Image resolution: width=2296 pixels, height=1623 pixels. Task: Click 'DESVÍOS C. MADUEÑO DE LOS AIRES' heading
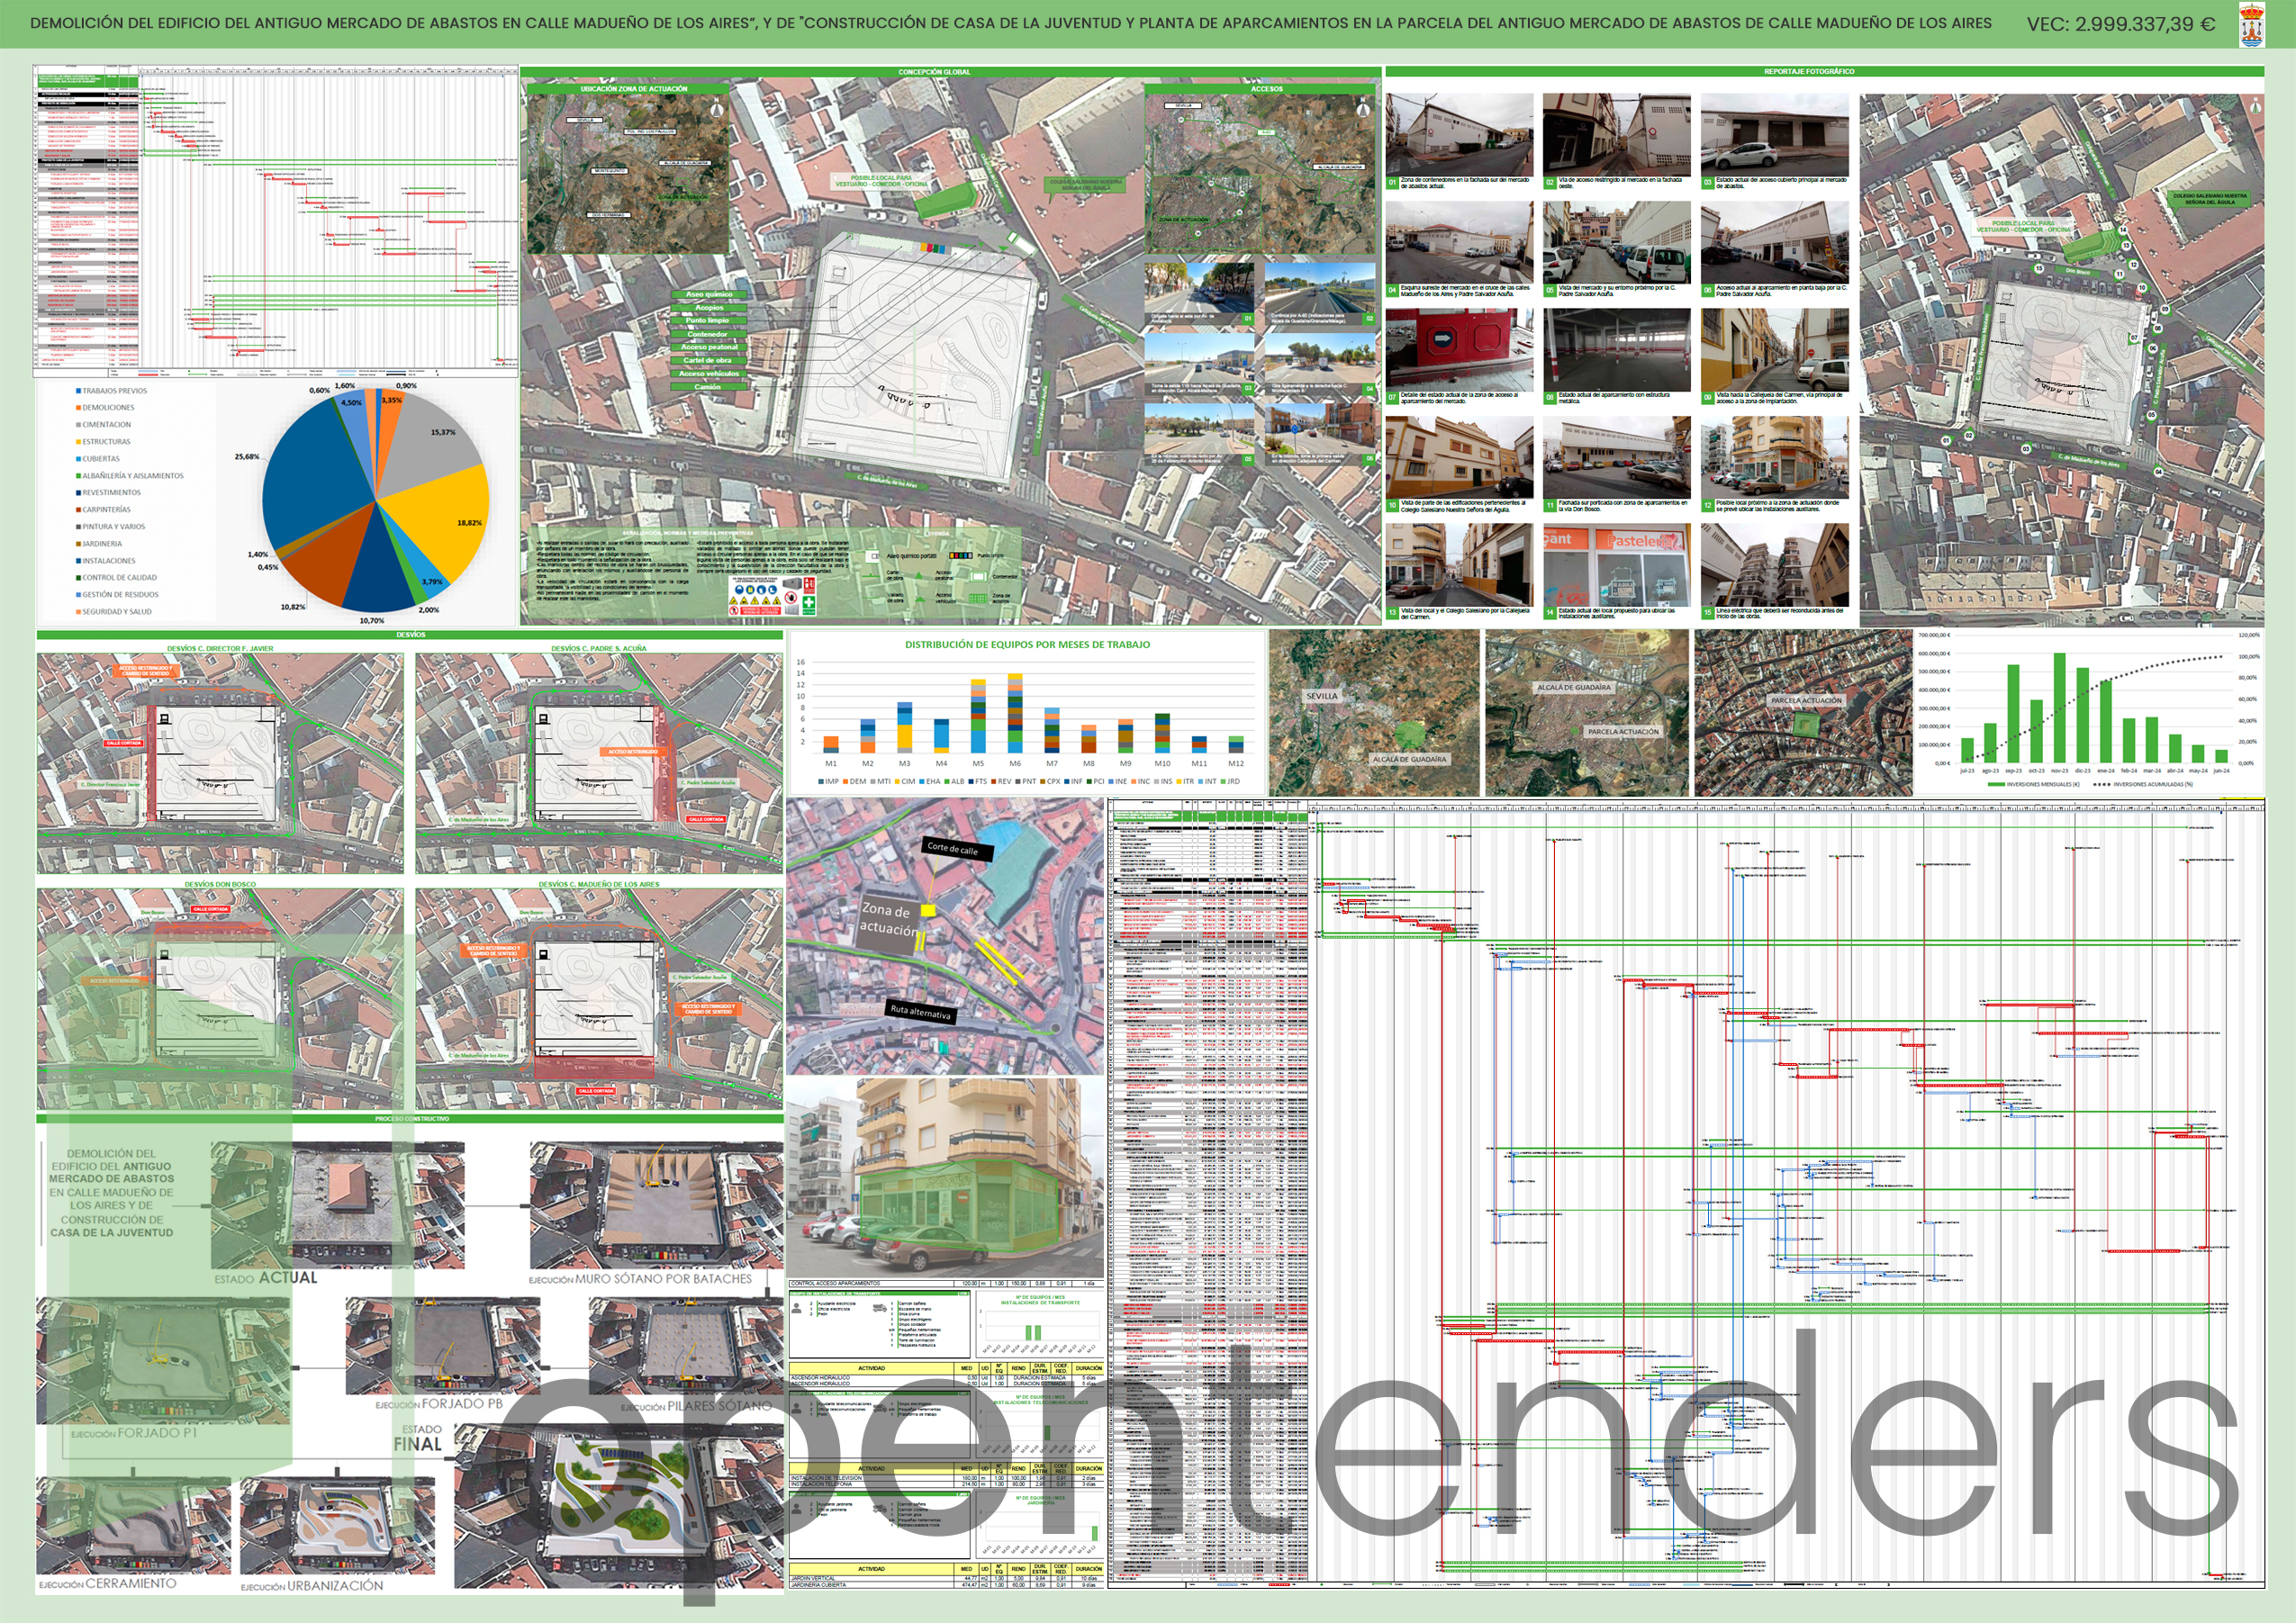598,884
